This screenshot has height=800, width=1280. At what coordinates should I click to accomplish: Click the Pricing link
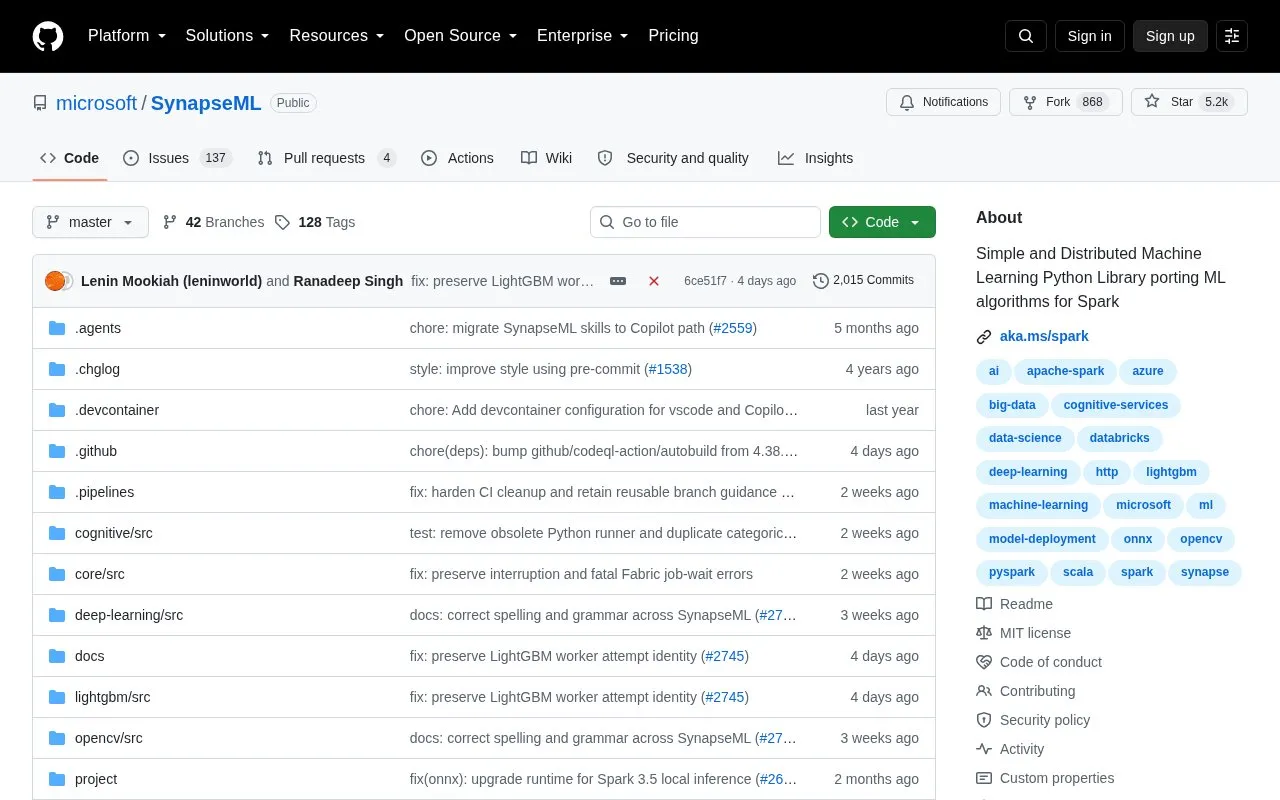[673, 36]
